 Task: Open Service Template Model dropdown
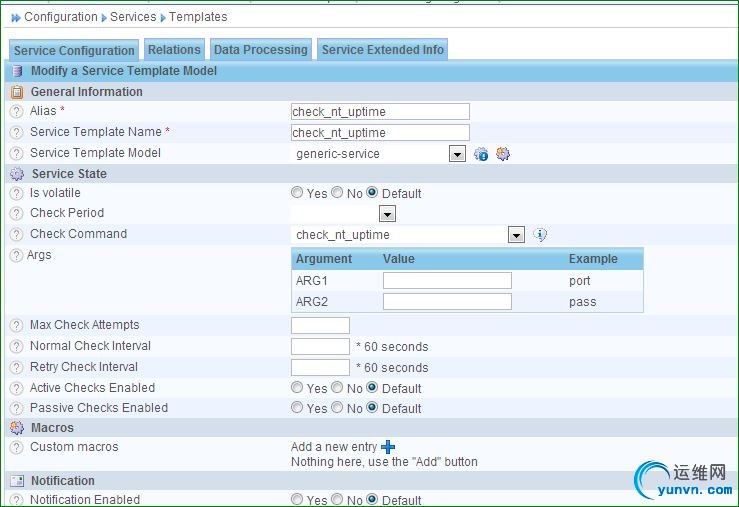point(457,154)
